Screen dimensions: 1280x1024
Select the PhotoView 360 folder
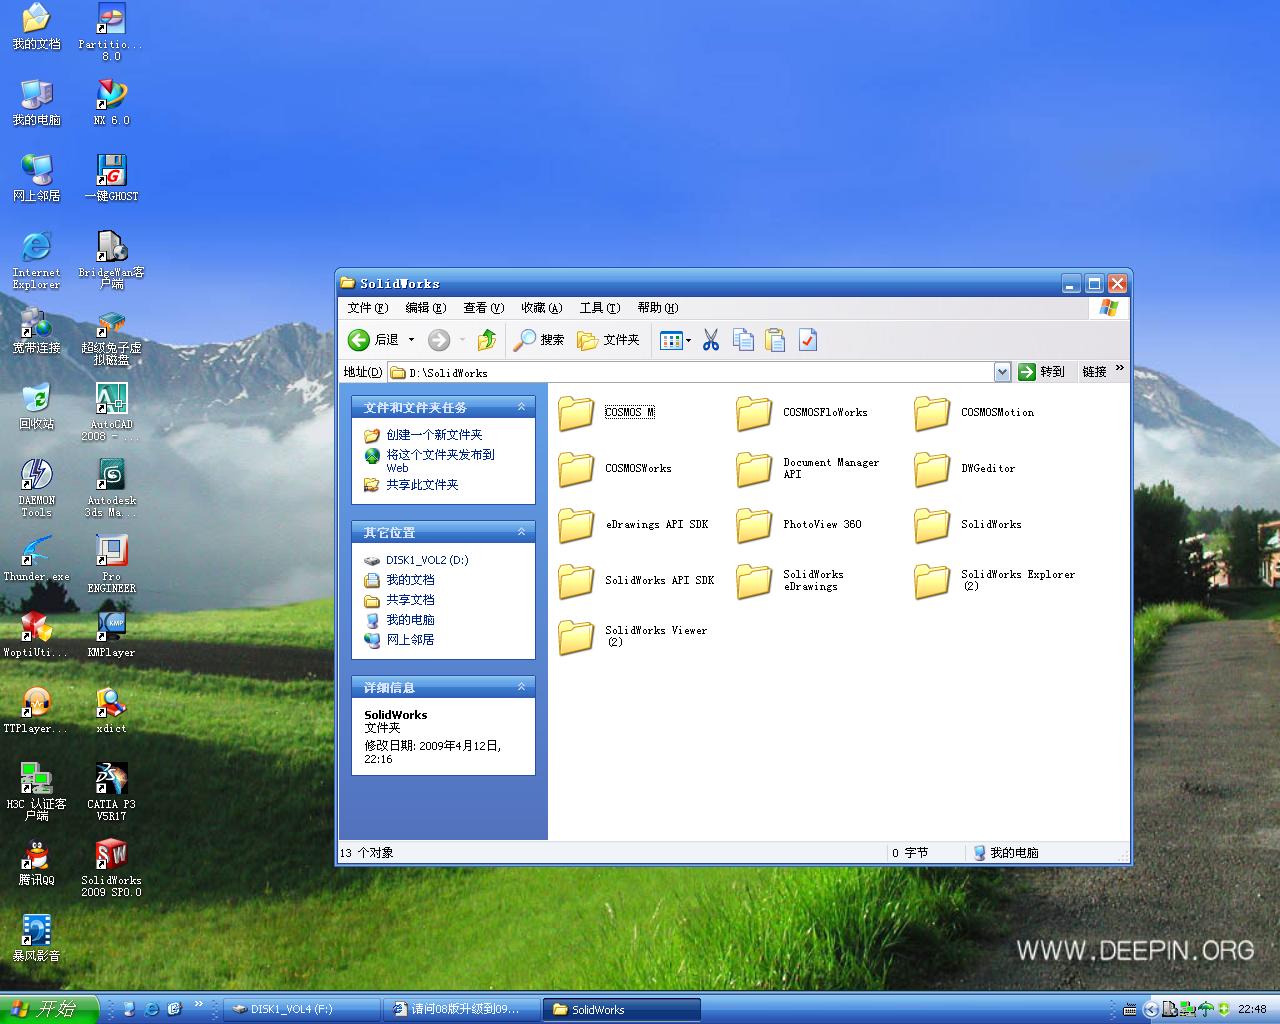click(799, 524)
